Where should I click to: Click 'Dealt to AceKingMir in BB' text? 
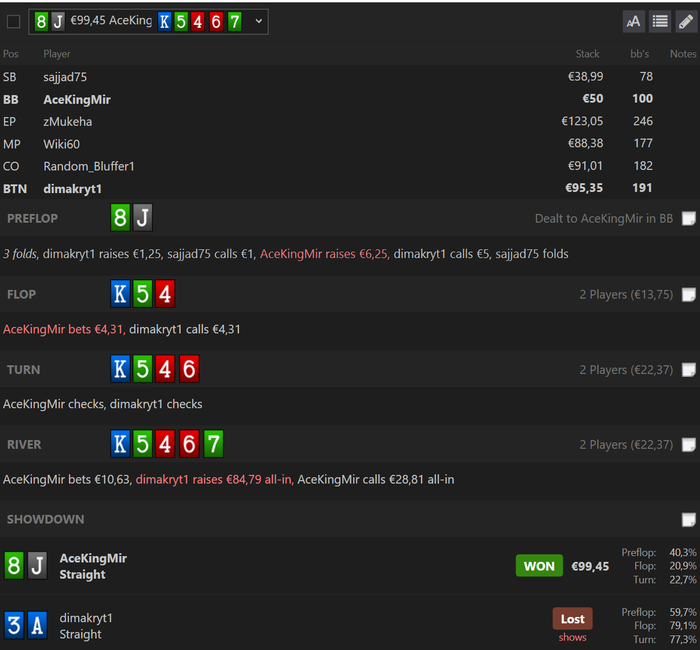point(604,219)
